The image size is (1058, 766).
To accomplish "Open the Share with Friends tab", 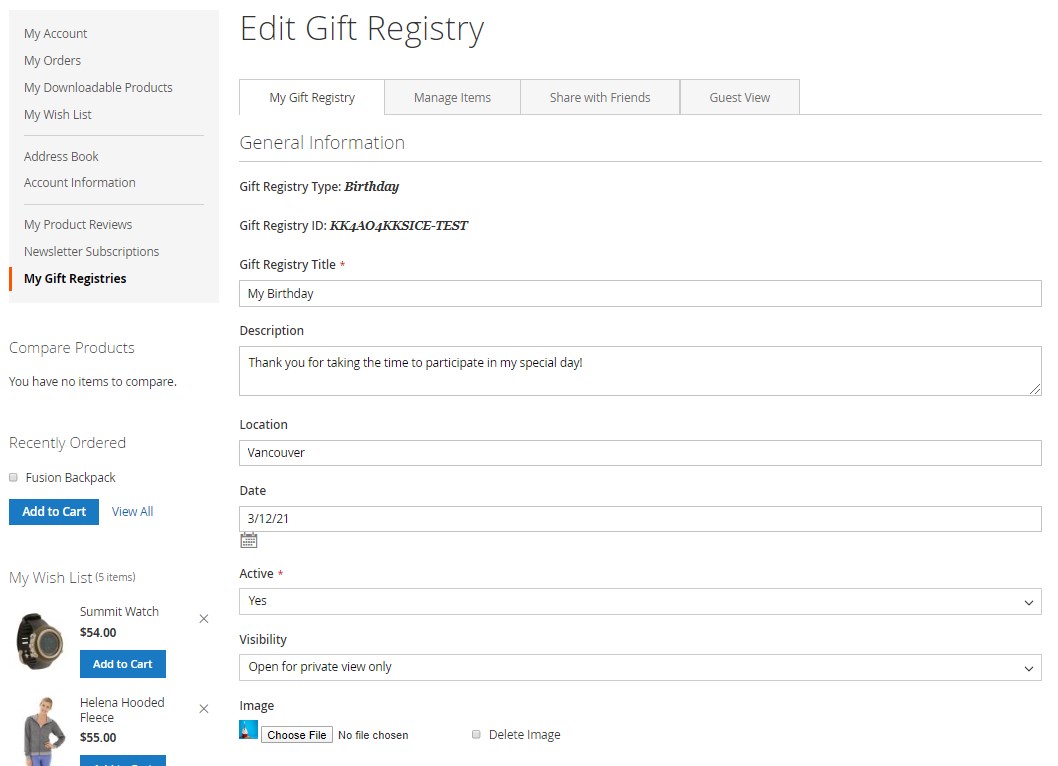I will click(600, 98).
